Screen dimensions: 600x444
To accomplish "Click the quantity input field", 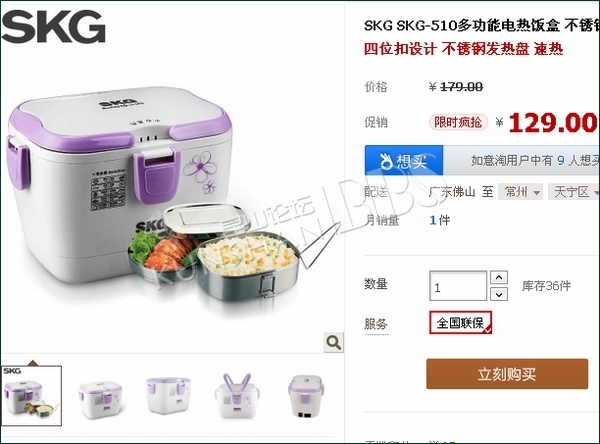I will coord(458,286).
